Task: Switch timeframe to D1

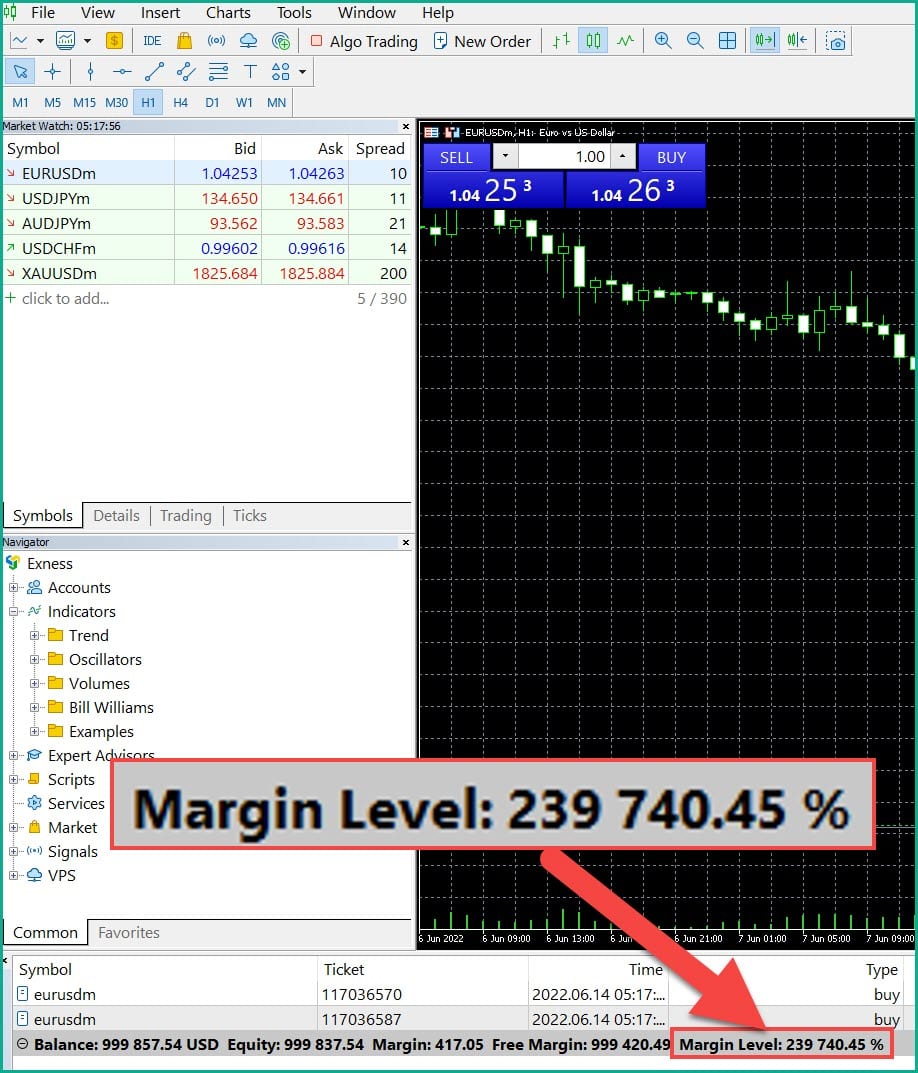Action: point(213,101)
